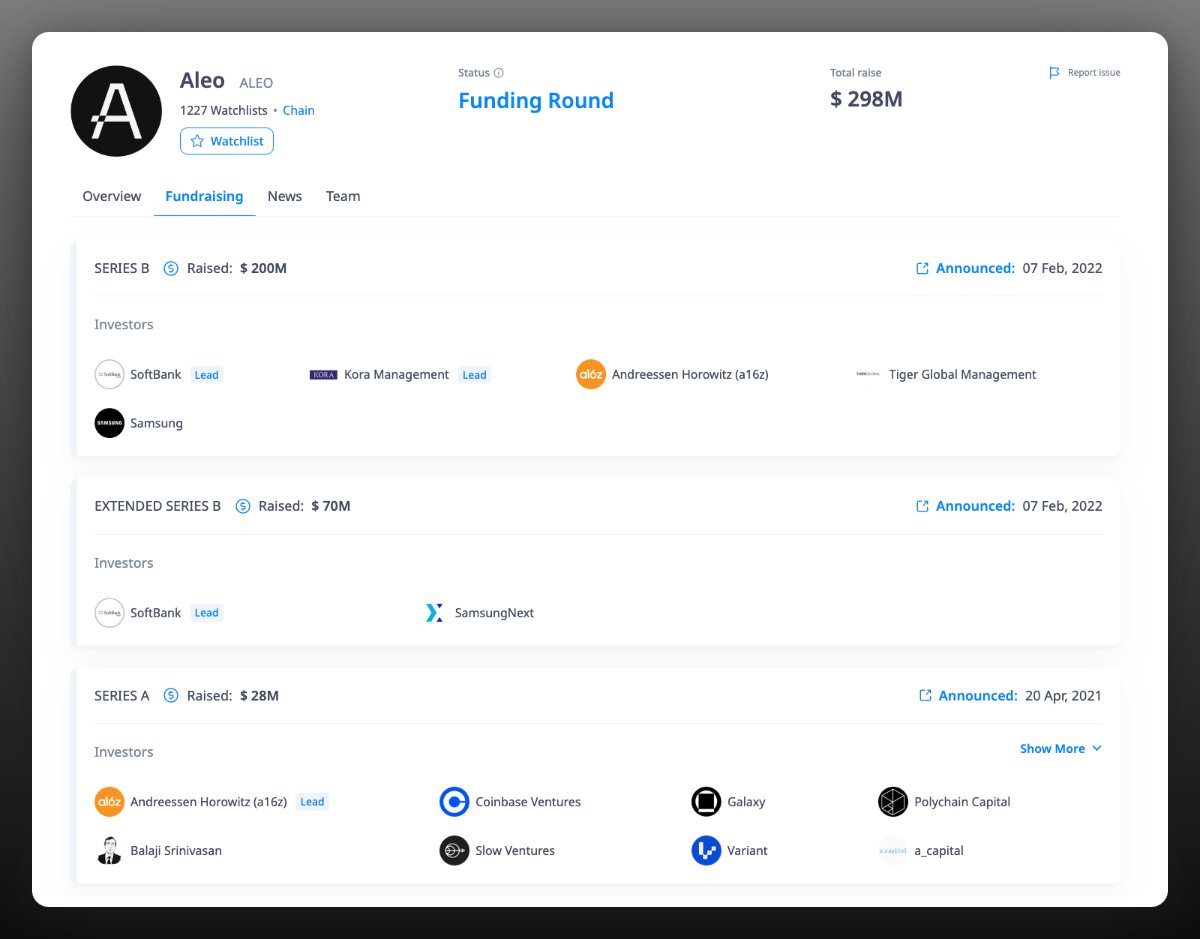Click the EXTENDED SERIES B heading
Image resolution: width=1200 pixels, height=939 pixels.
pyautogui.click(x=158, y=506)
